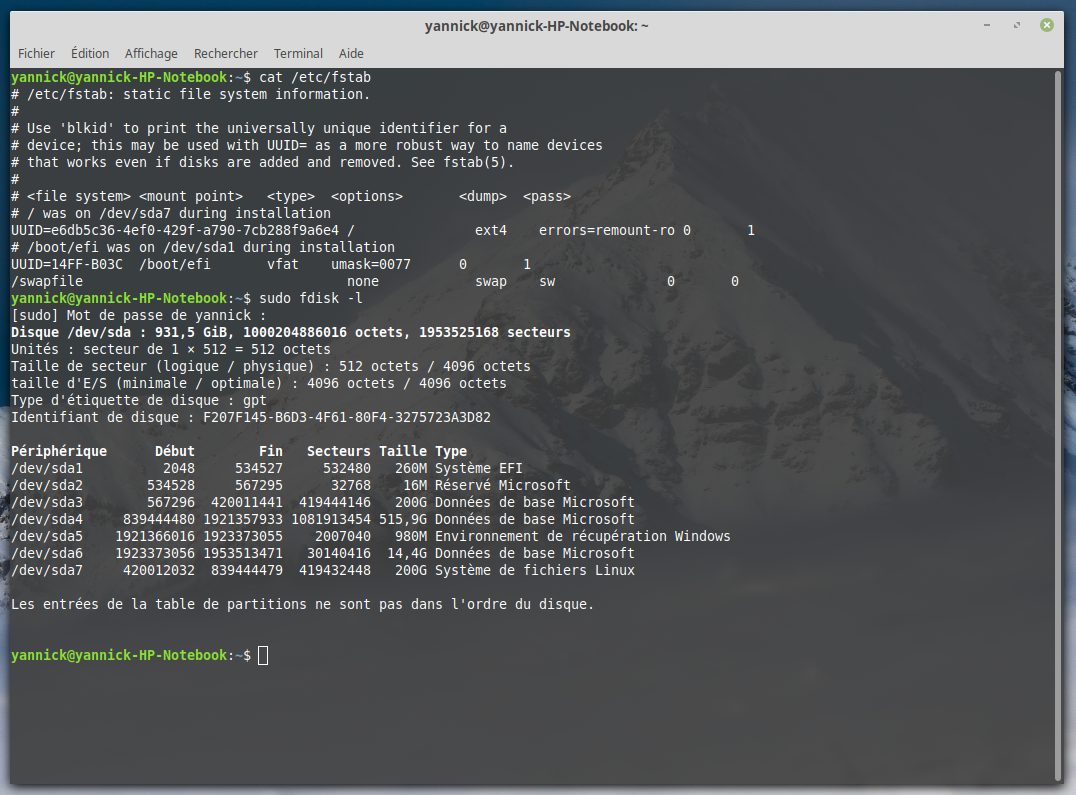Click the window title yannick@yannick-HP-Notebook
The width and height of the screenshot is (1076, 795).
click(538, 25)
